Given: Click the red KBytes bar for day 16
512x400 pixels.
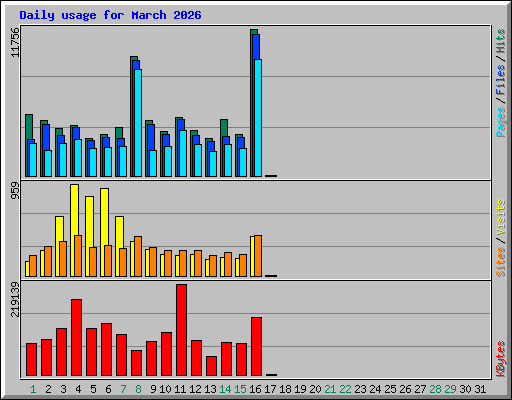Looking at the screenshot, I should point(257,347).
